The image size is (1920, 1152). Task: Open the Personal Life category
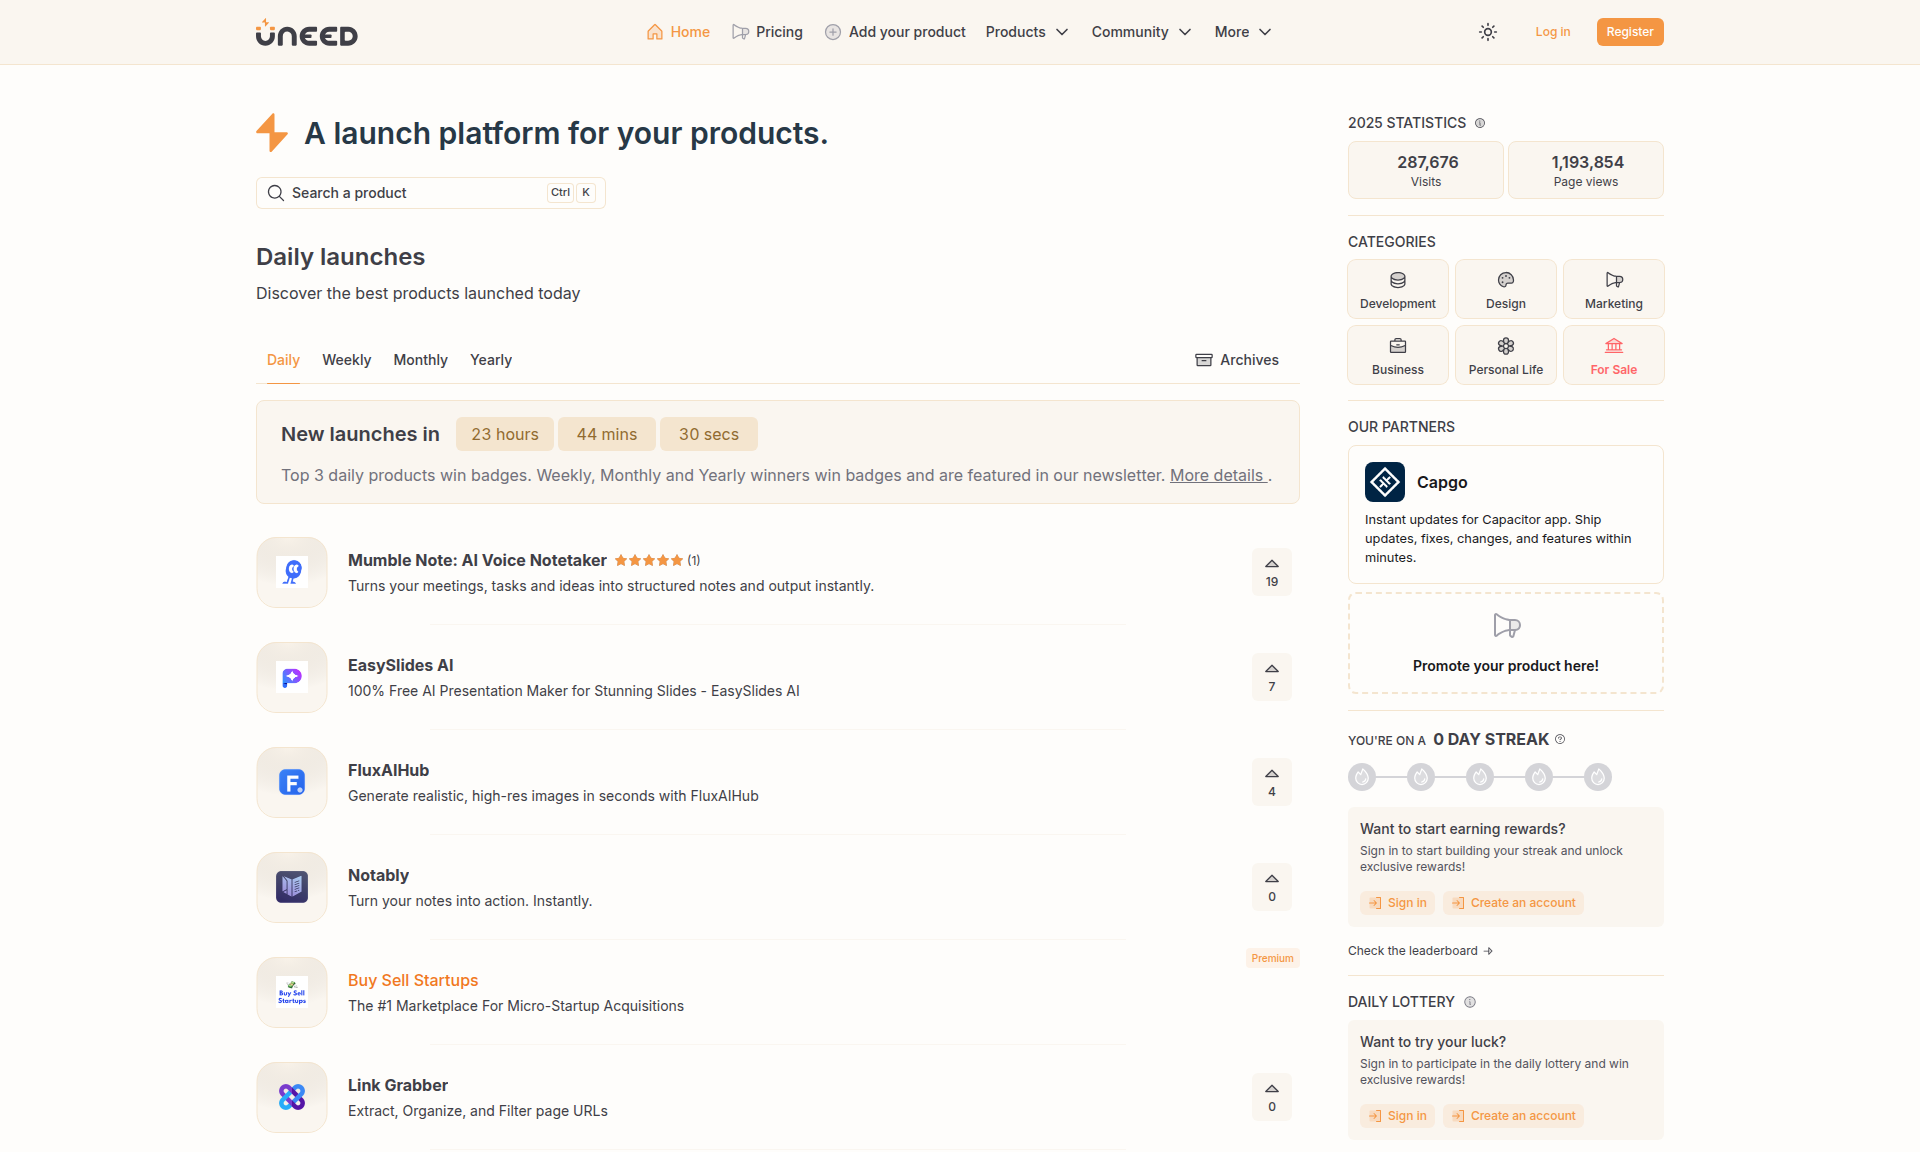[1506, 355]
